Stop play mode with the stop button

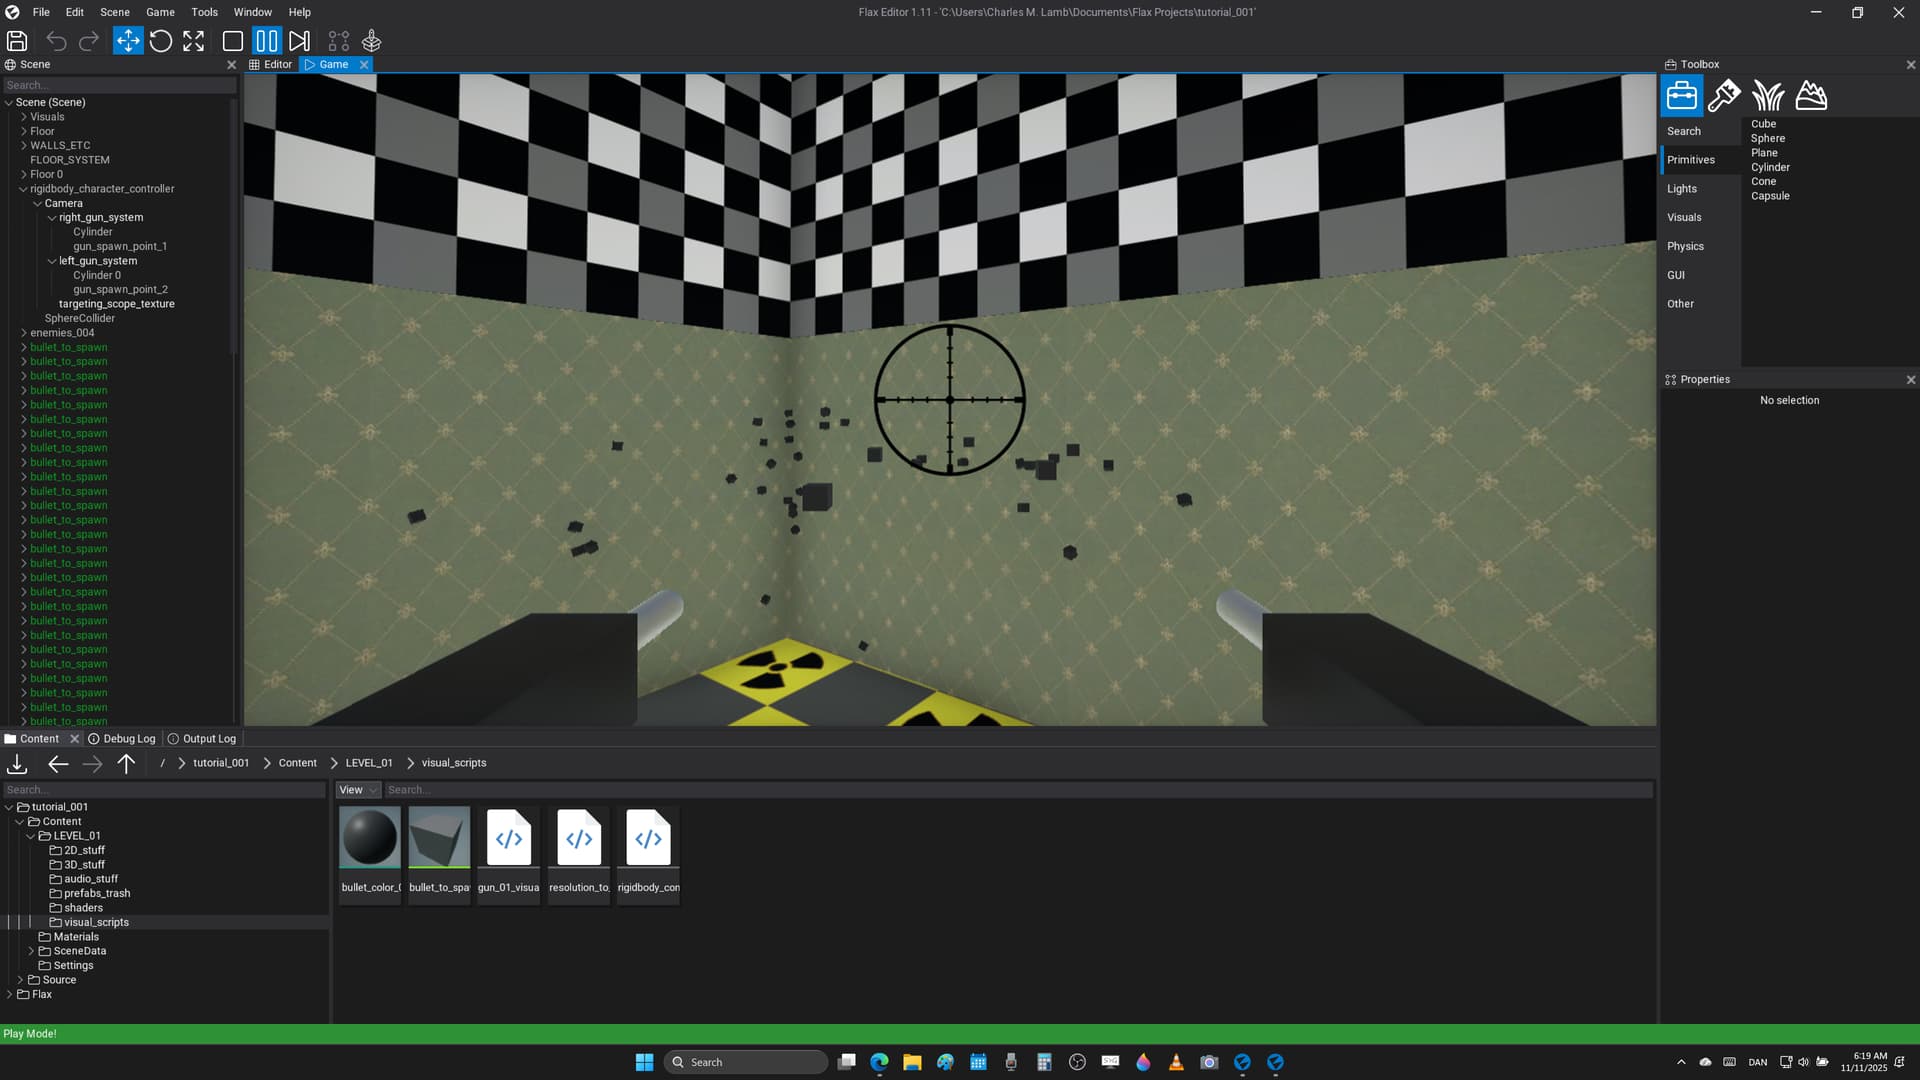click(x=233, y=41)
